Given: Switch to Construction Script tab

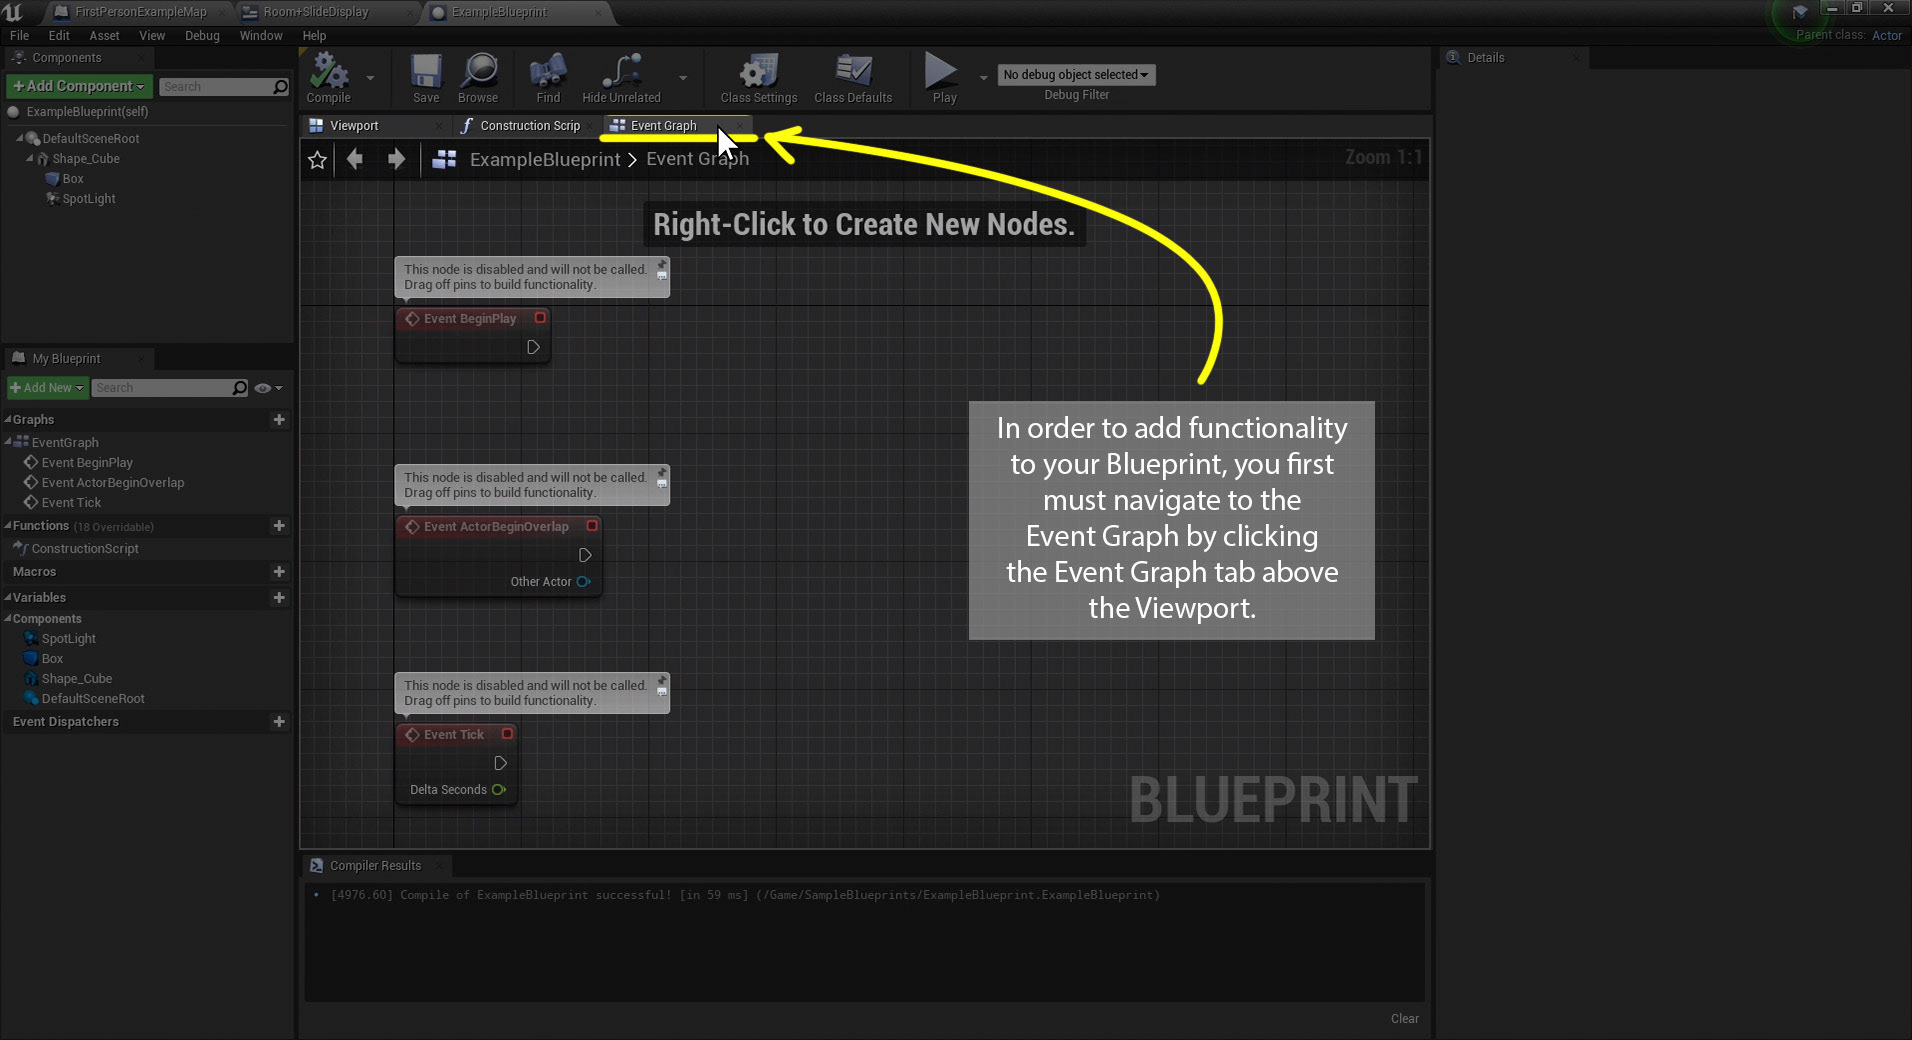Looking at the screenshot, I should pyautogui.click(x=530, y=126).
